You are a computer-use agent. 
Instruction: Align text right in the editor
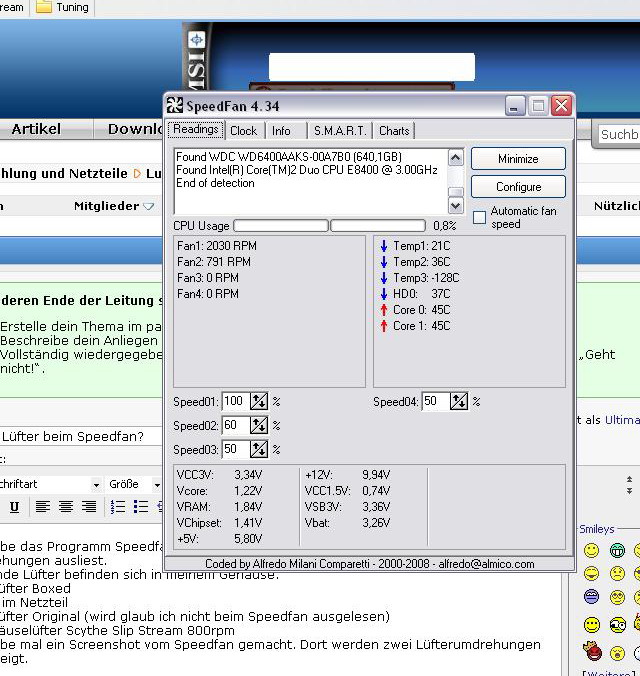point(89,507)
